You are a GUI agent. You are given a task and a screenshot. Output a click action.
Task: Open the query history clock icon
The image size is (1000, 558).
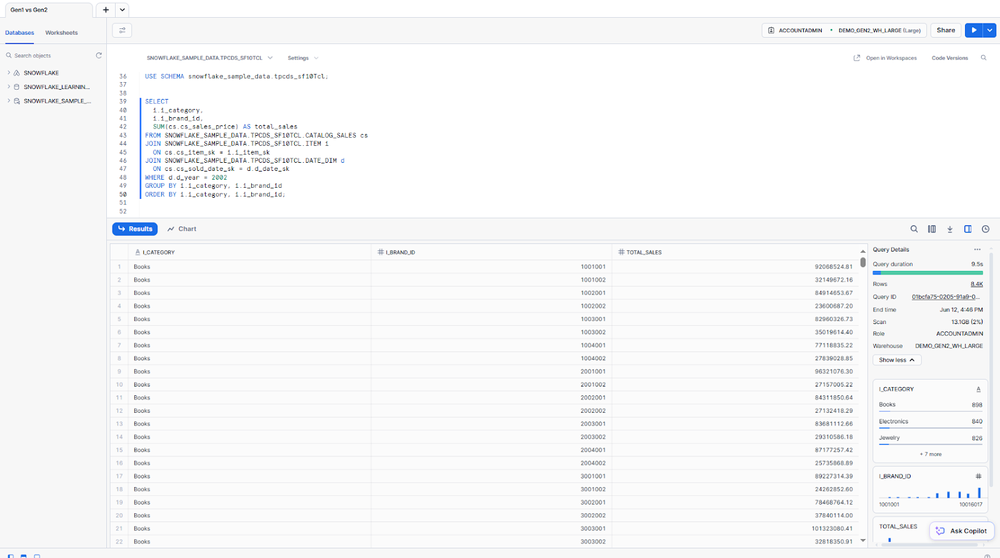[x=985, y=229]
